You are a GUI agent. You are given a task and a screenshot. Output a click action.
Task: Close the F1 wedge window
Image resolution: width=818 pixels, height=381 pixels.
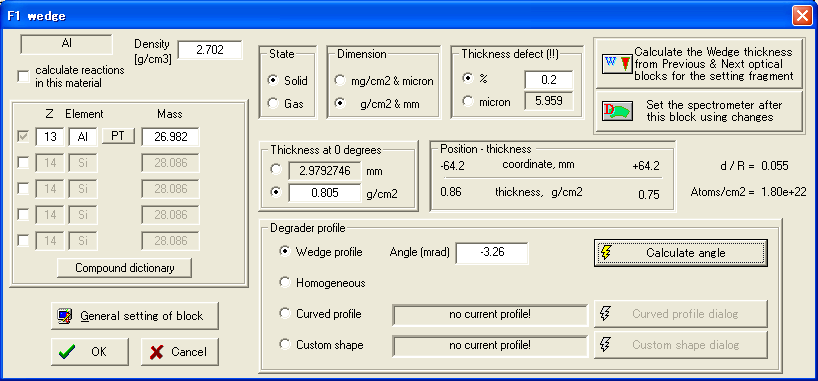click(x=801, y=16)
